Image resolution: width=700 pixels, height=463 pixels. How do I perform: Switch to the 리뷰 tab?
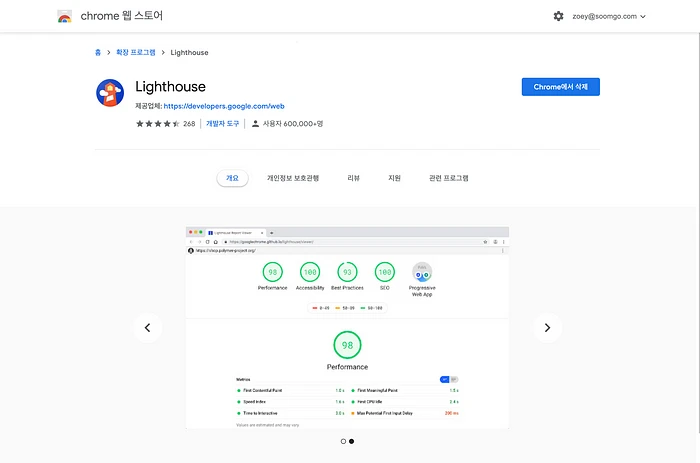click(353, 178)
